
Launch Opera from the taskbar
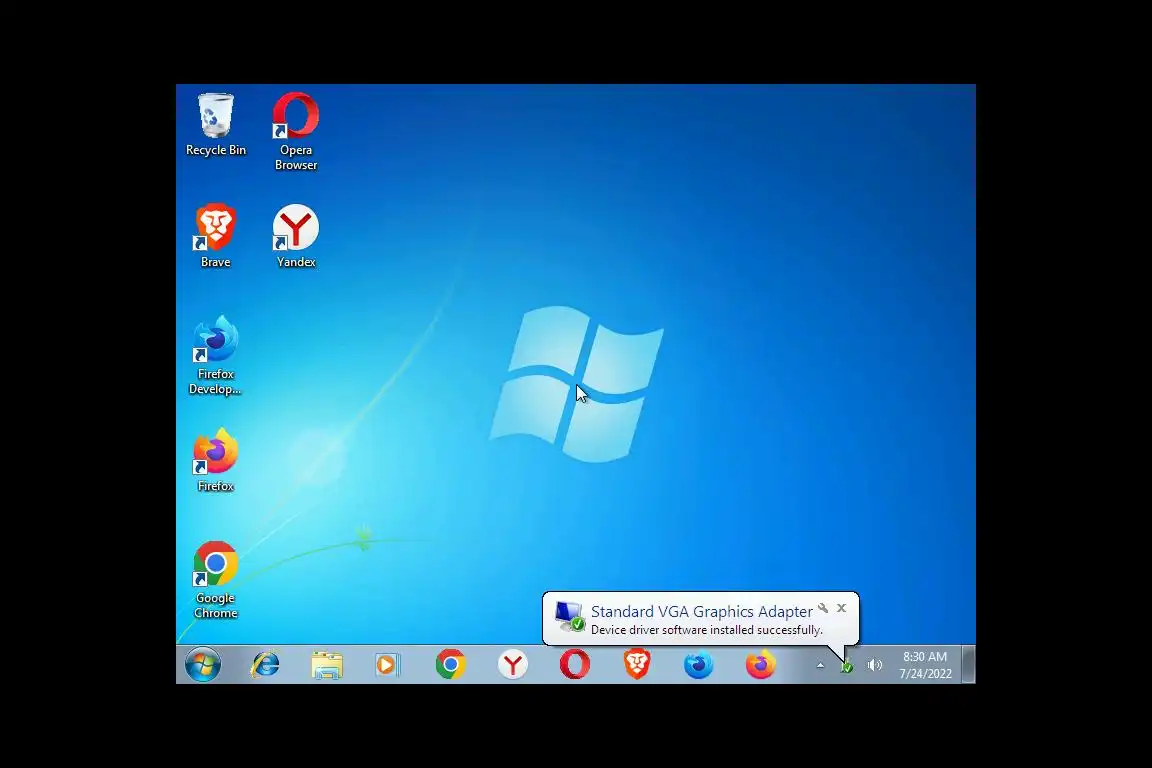coord(575,665)
